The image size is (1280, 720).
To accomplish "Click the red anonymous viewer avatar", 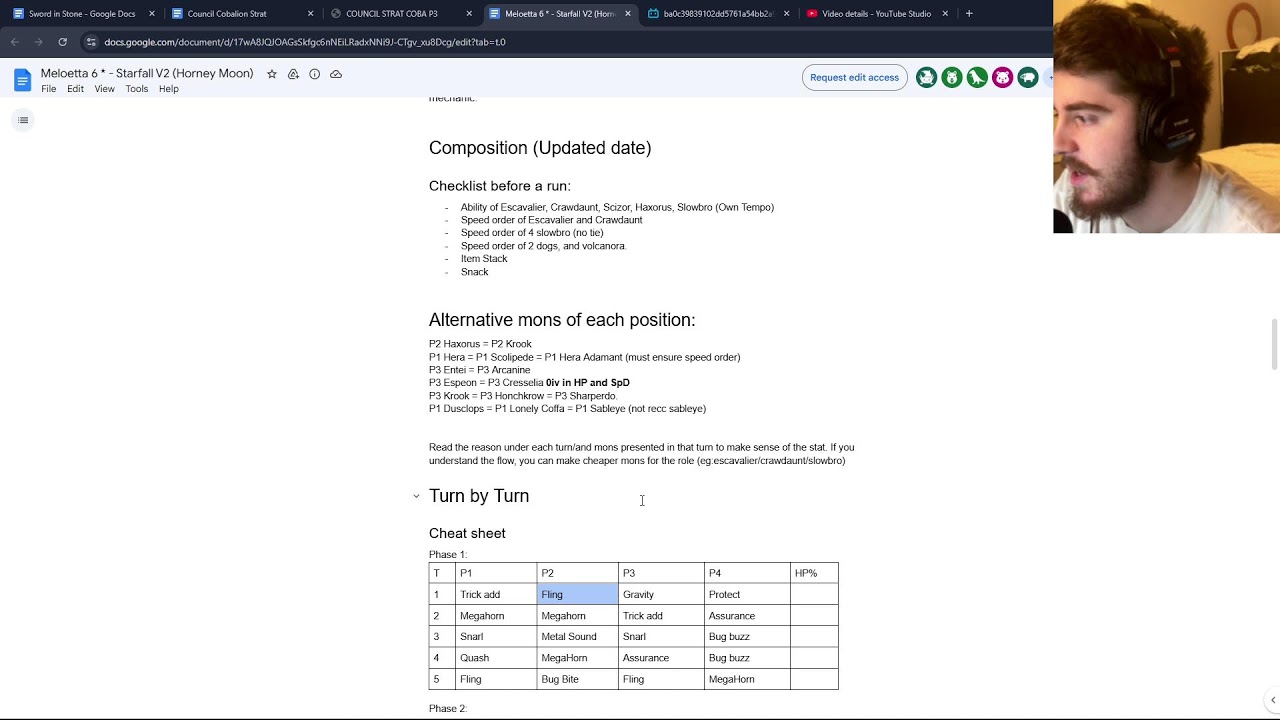I will coord(1002,78).
